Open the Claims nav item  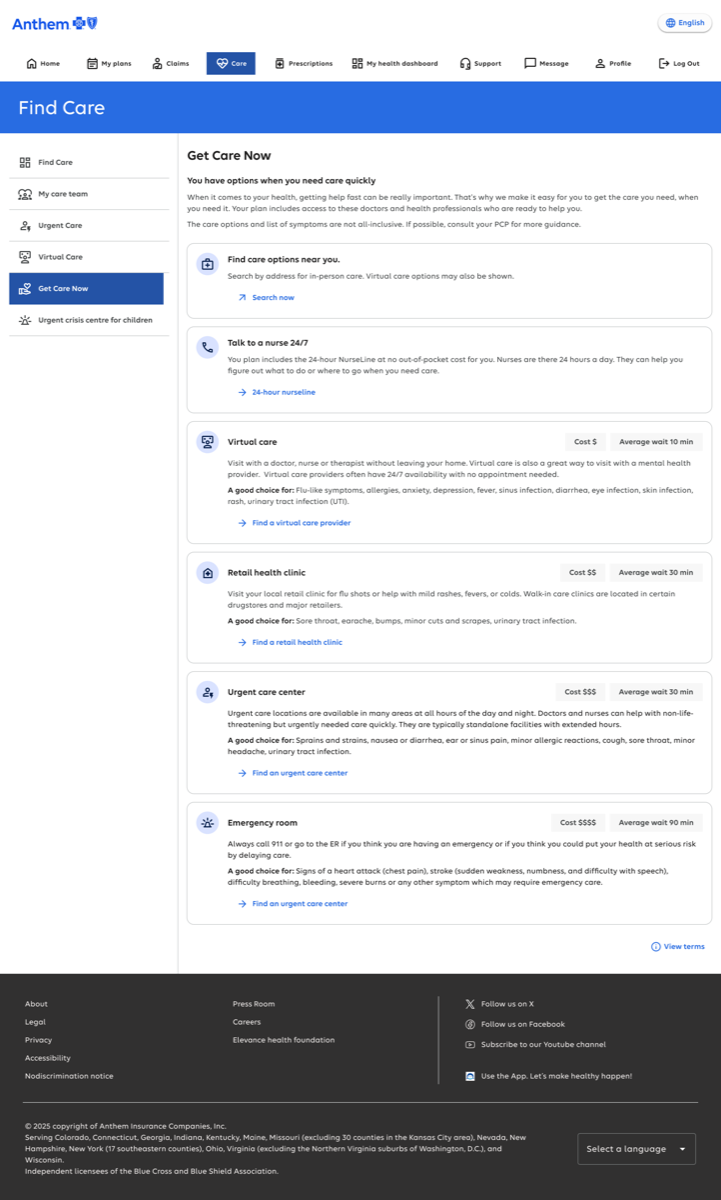[x=170, y=63]
